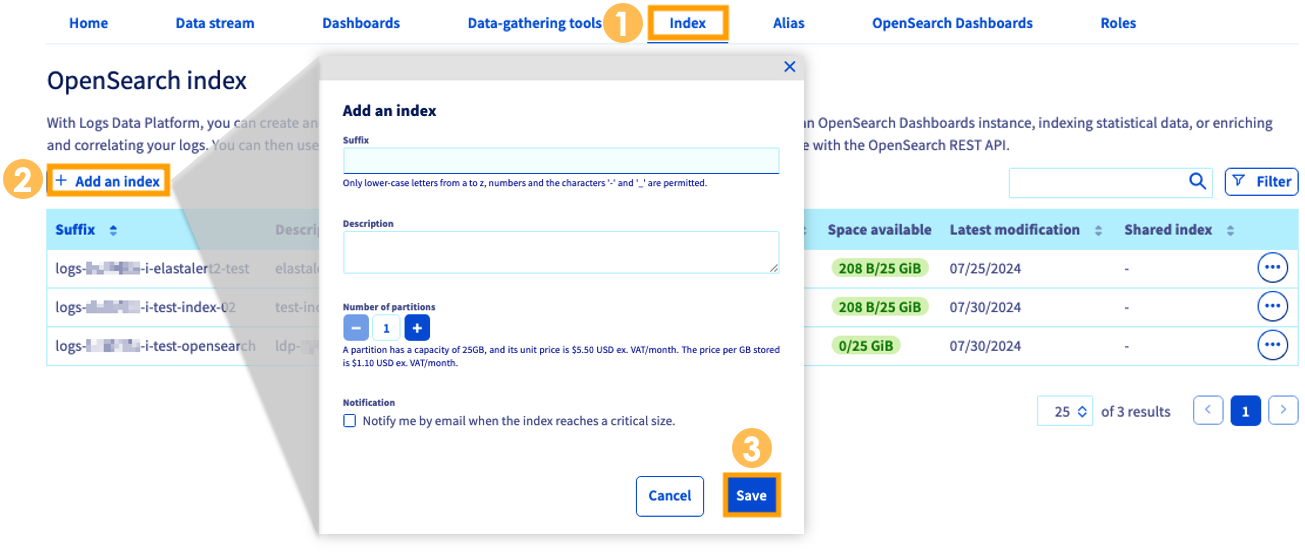Image resolution: width=1305 pixels, height=552 pixels.
Task: Switch to the Roles tab
Action: pos(1118,23)
